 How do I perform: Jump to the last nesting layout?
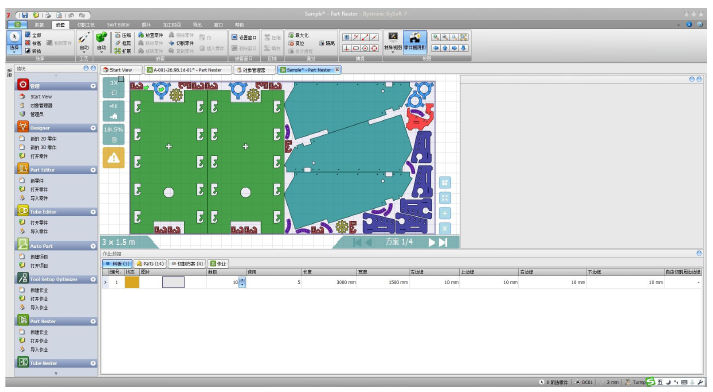[443, 242]
